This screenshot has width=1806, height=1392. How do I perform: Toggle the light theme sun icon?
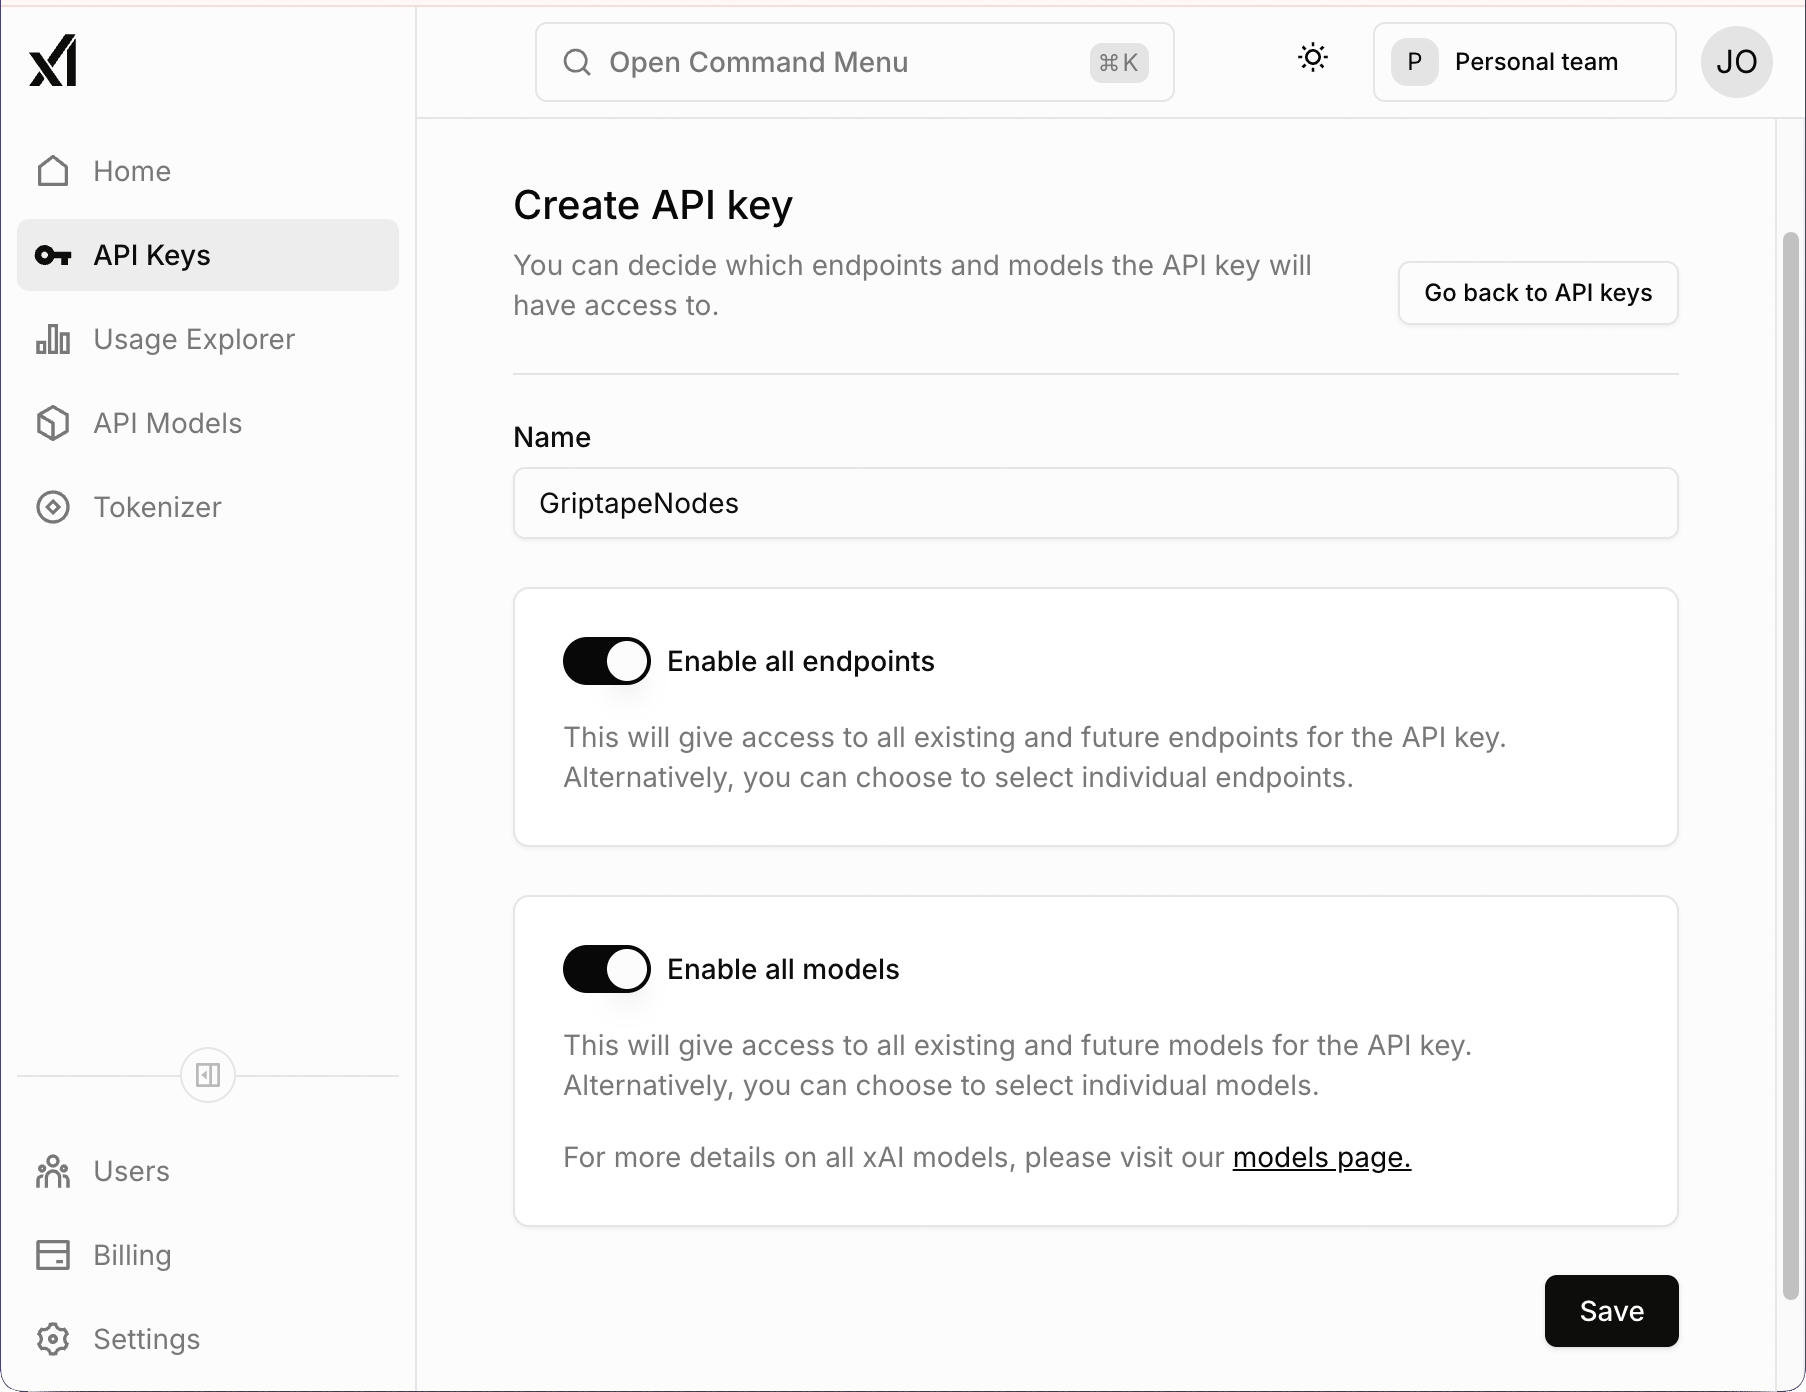[1313, 58]
